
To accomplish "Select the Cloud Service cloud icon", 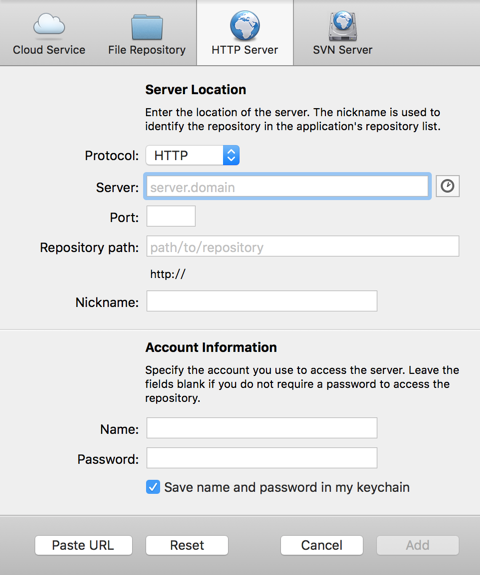I will tap(49, 25).
